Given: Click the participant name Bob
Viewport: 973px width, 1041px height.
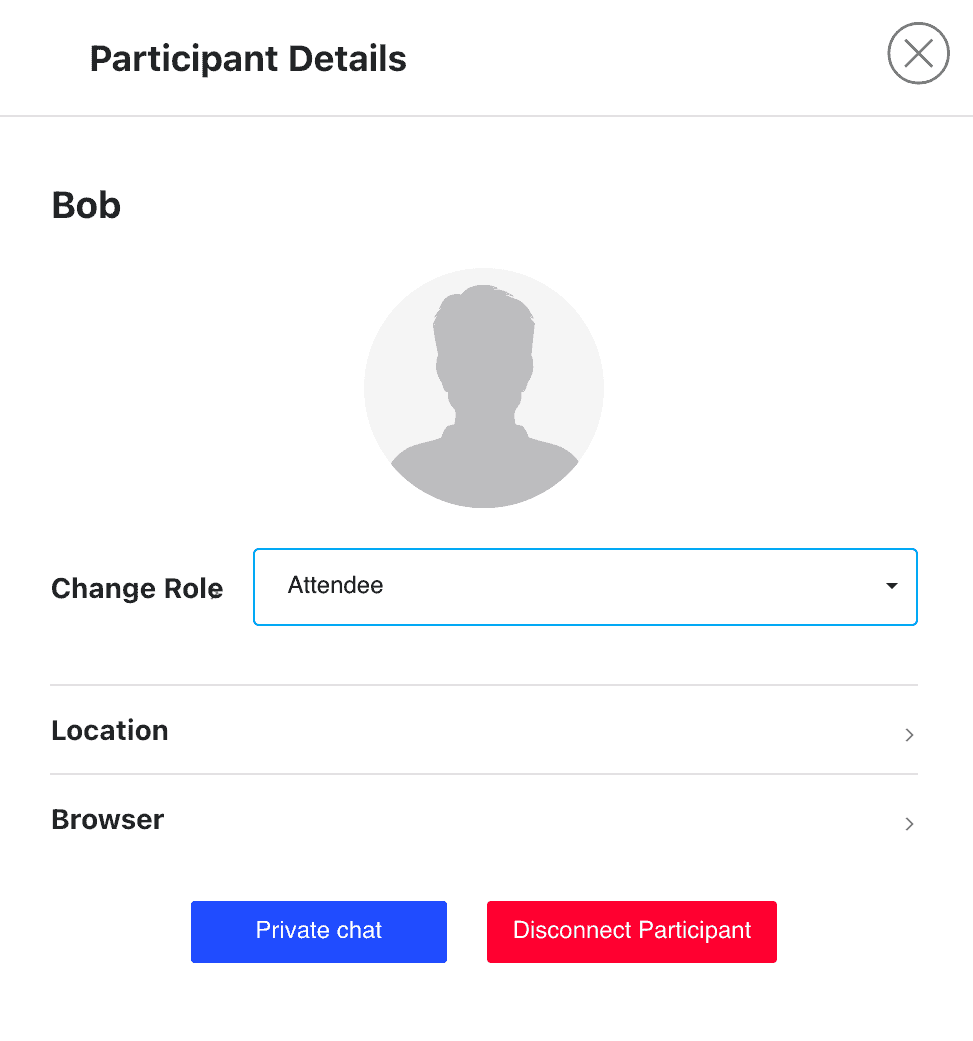Looking at the screenshot, I should [85, 205].
